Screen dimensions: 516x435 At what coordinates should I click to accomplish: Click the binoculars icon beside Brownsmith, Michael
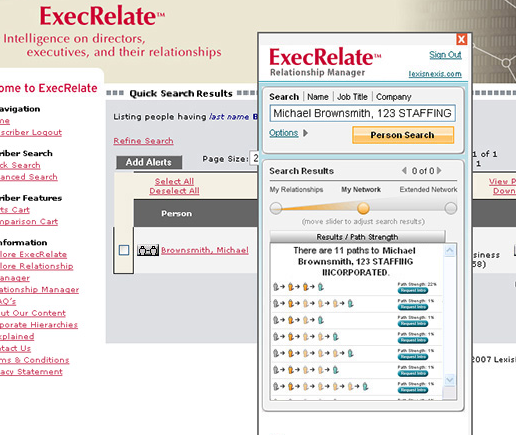pos(148,250)
